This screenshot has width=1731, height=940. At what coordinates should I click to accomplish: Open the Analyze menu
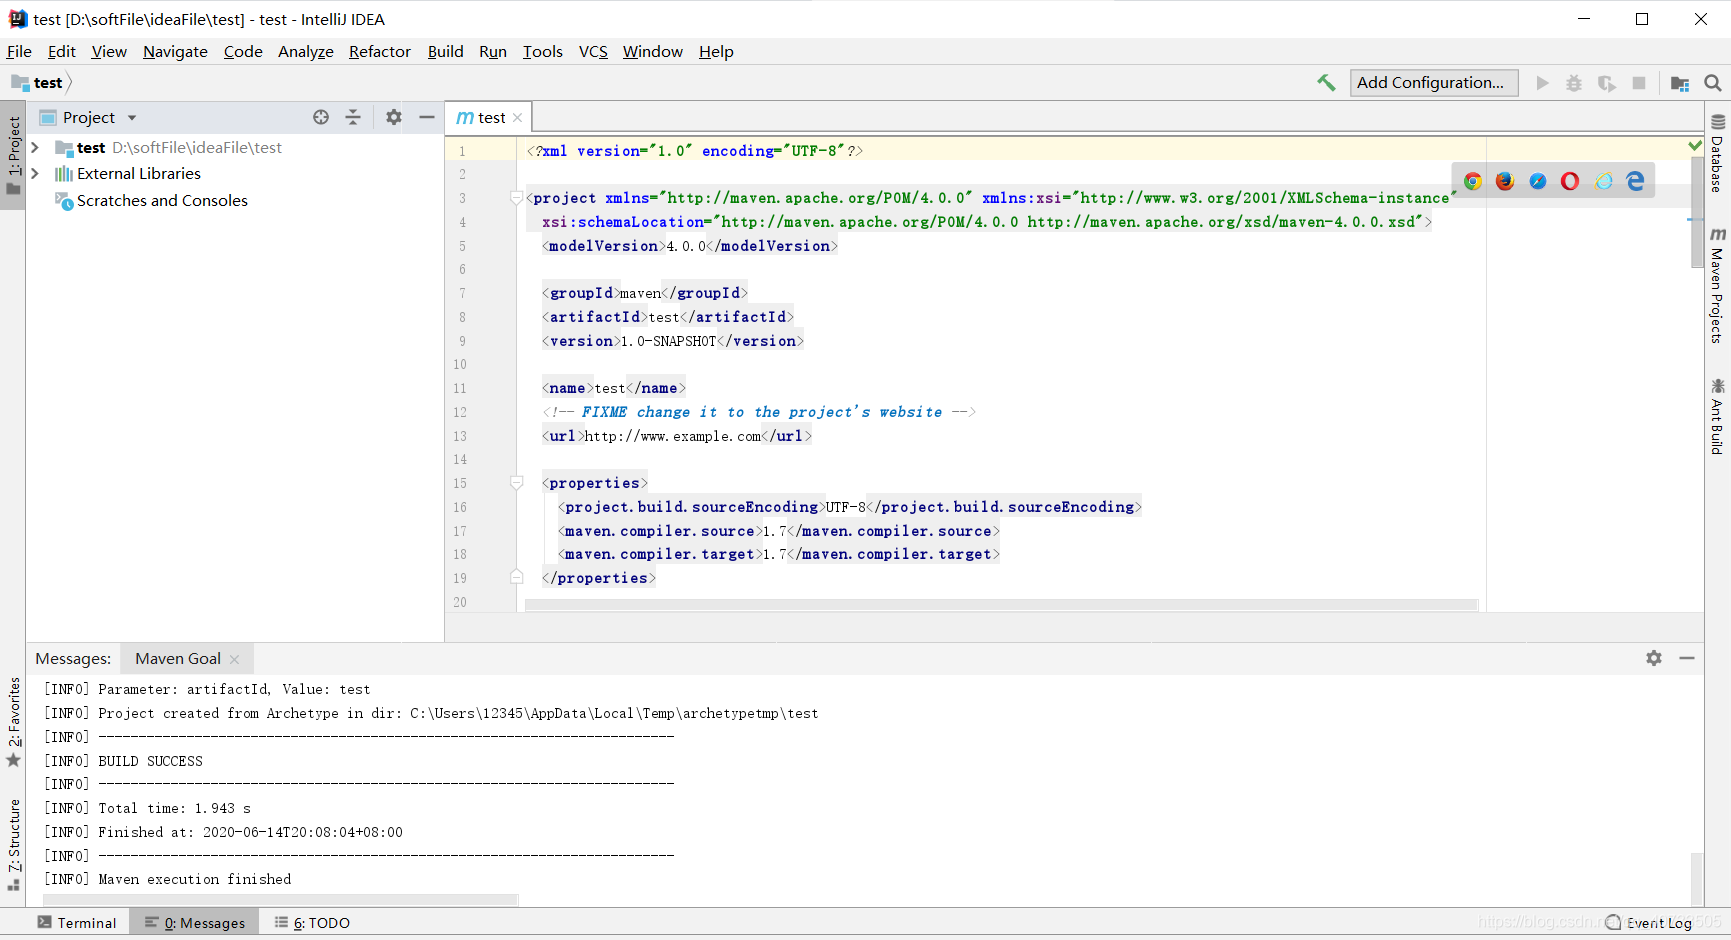click(306, 52)
